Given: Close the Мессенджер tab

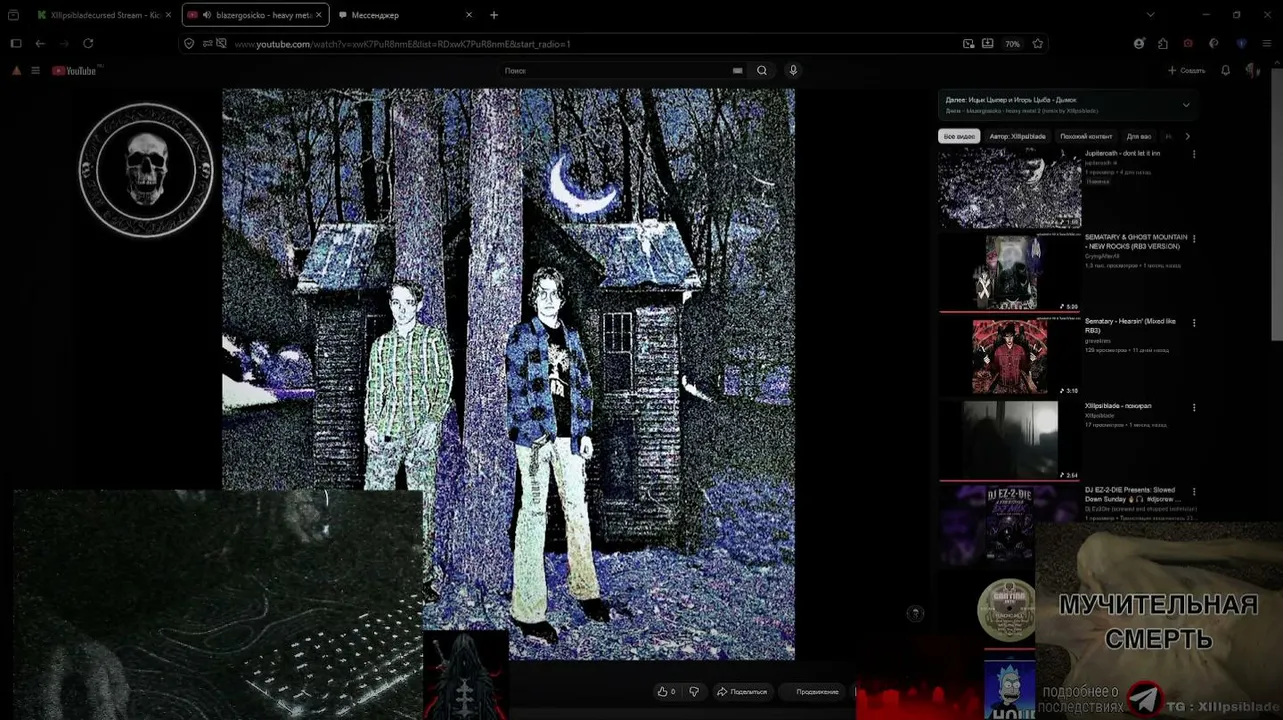Looking at the screenshot, I should point(469,15).
